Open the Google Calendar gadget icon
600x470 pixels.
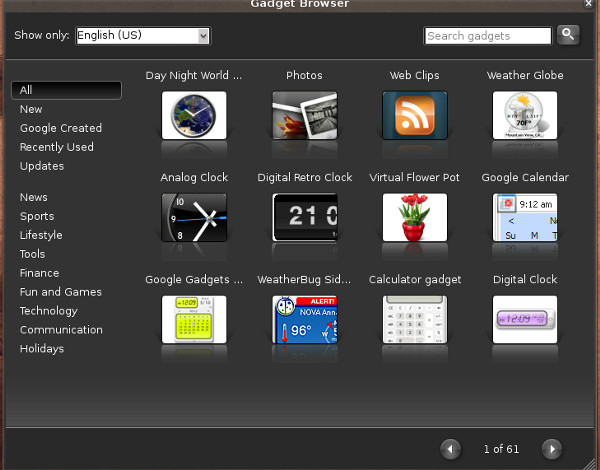click(x=525, y=217)
